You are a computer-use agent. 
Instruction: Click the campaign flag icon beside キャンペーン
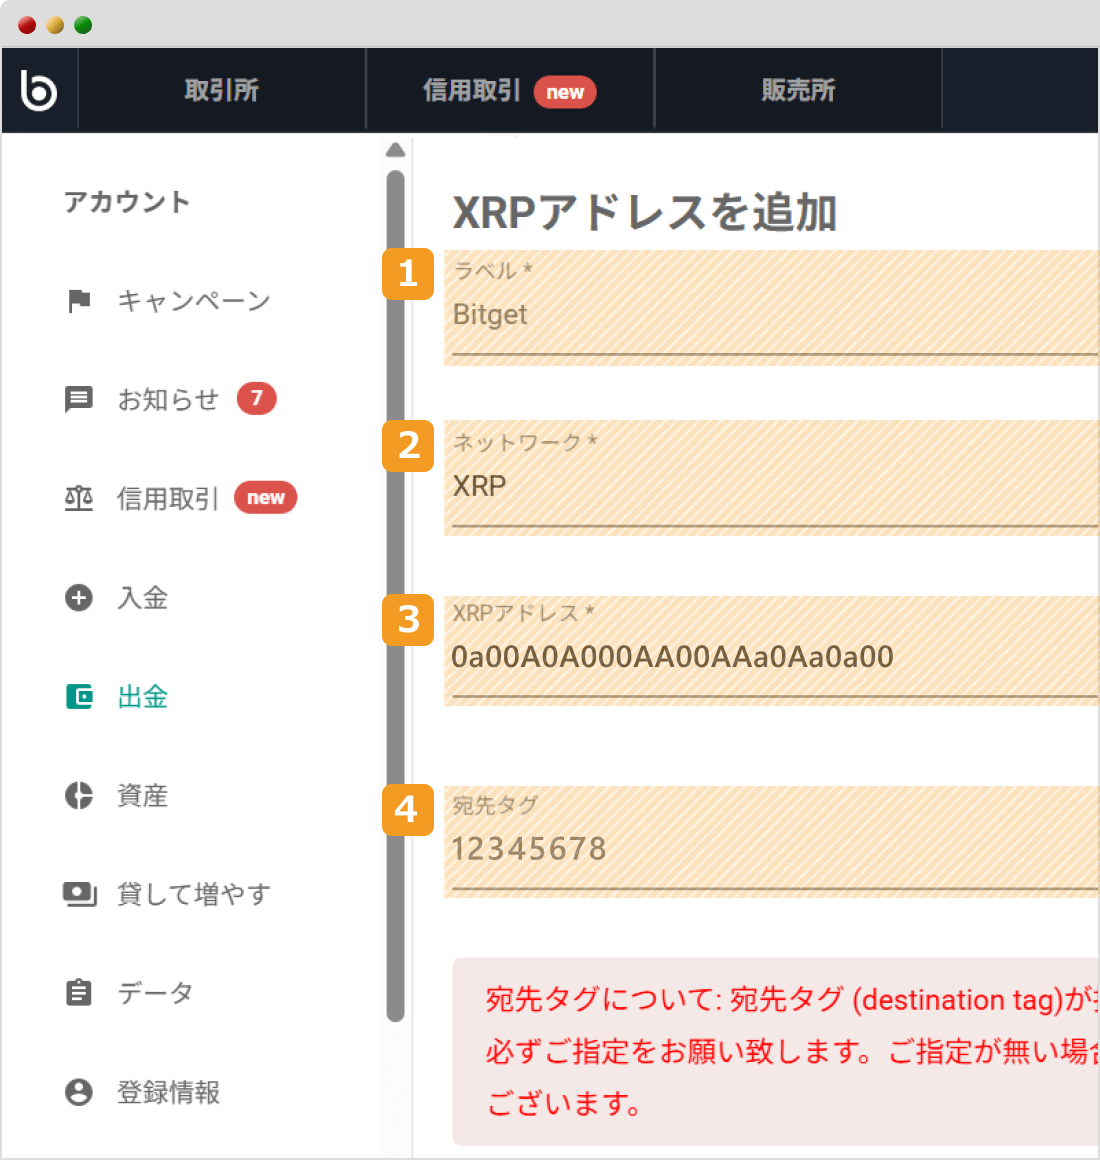[x=79, y=299]
